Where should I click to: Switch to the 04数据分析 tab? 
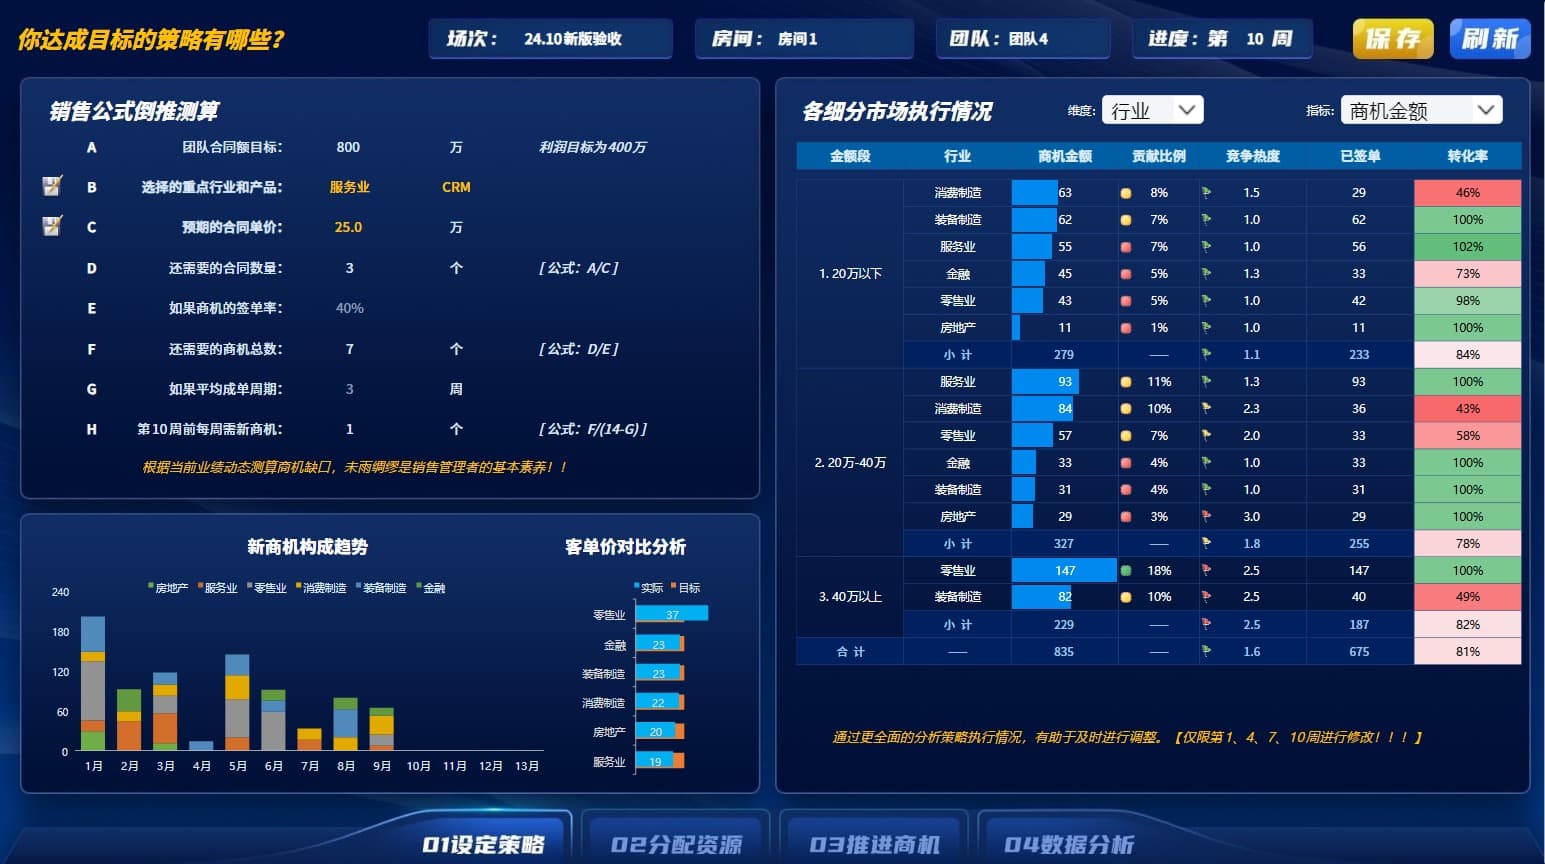point(1069,843)
